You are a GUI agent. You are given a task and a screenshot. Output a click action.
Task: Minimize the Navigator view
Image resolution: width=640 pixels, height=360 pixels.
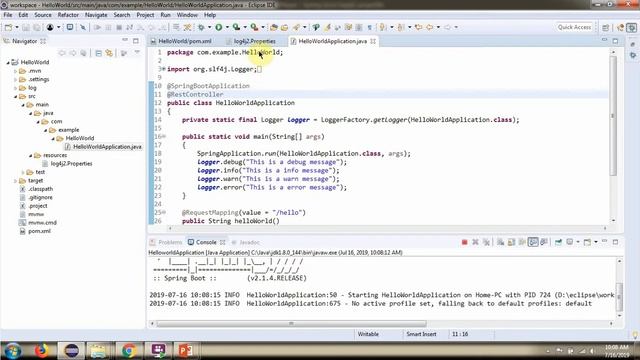coord(125,40)
